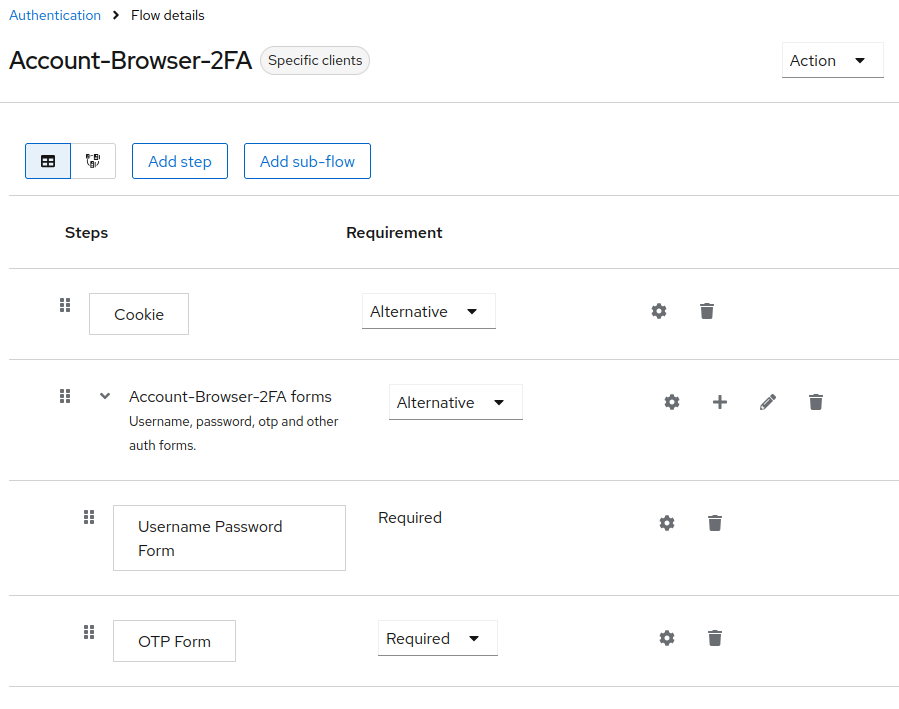Image resolution: width=899 pixels, height=709 pixels.
Task: Delete the Username Password Form step
Action: (715, 523)
